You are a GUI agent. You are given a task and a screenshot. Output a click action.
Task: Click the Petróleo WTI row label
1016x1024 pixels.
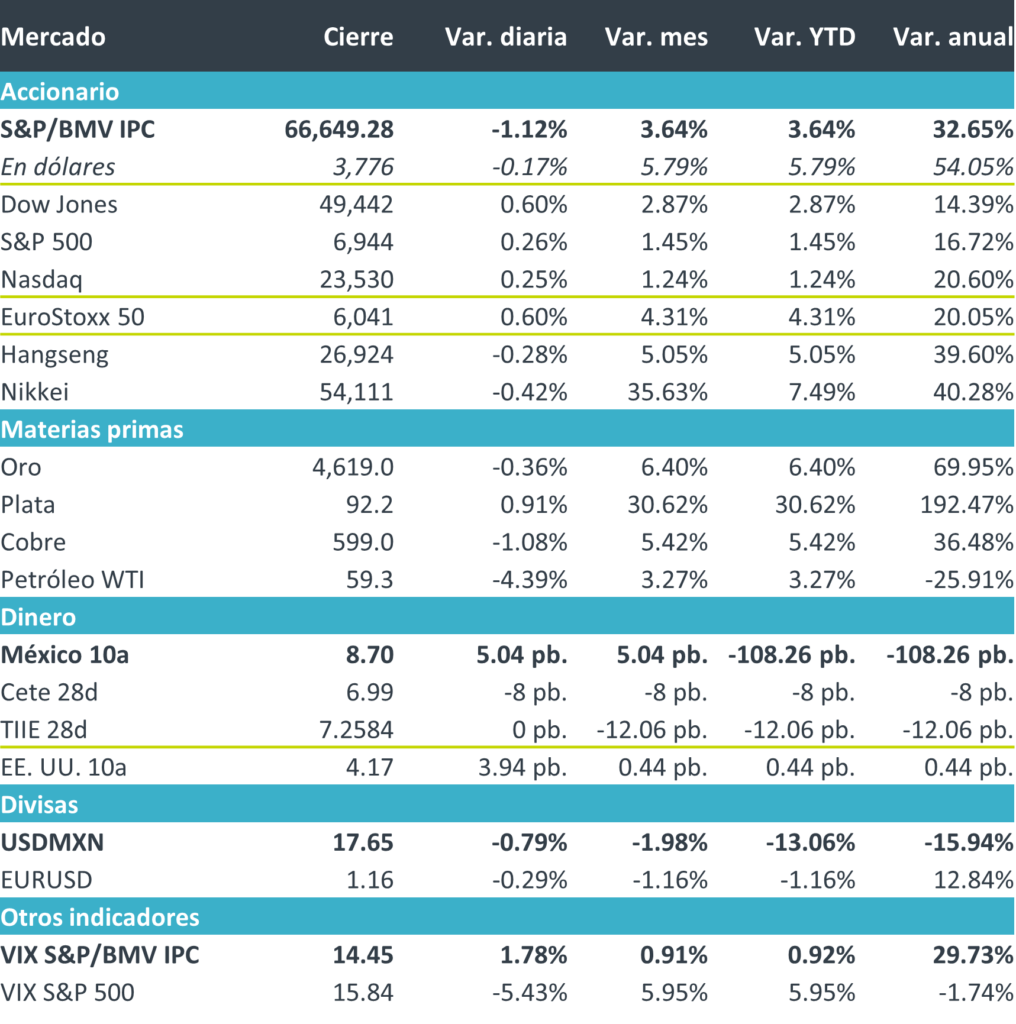tap(73, 580)
